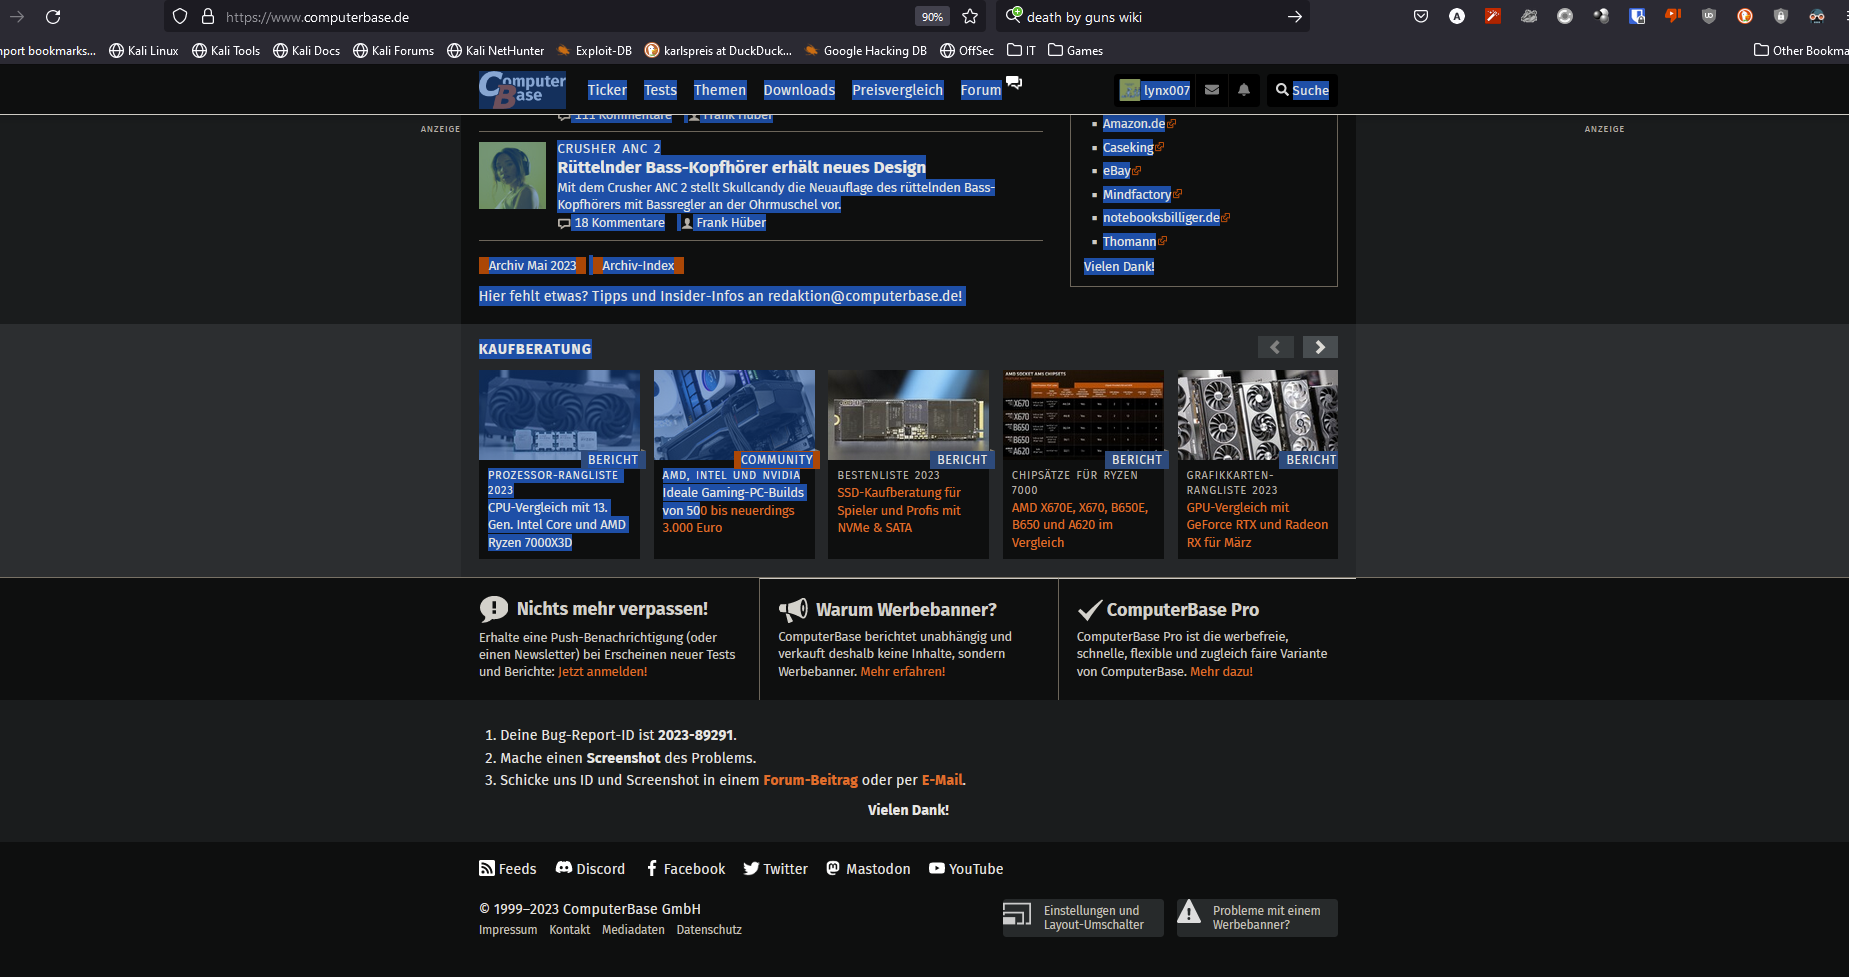Viewport: 1849px width, 977px height.
Task: Open the Return YouTube Dislike extension
Action: coord(1673,16)
